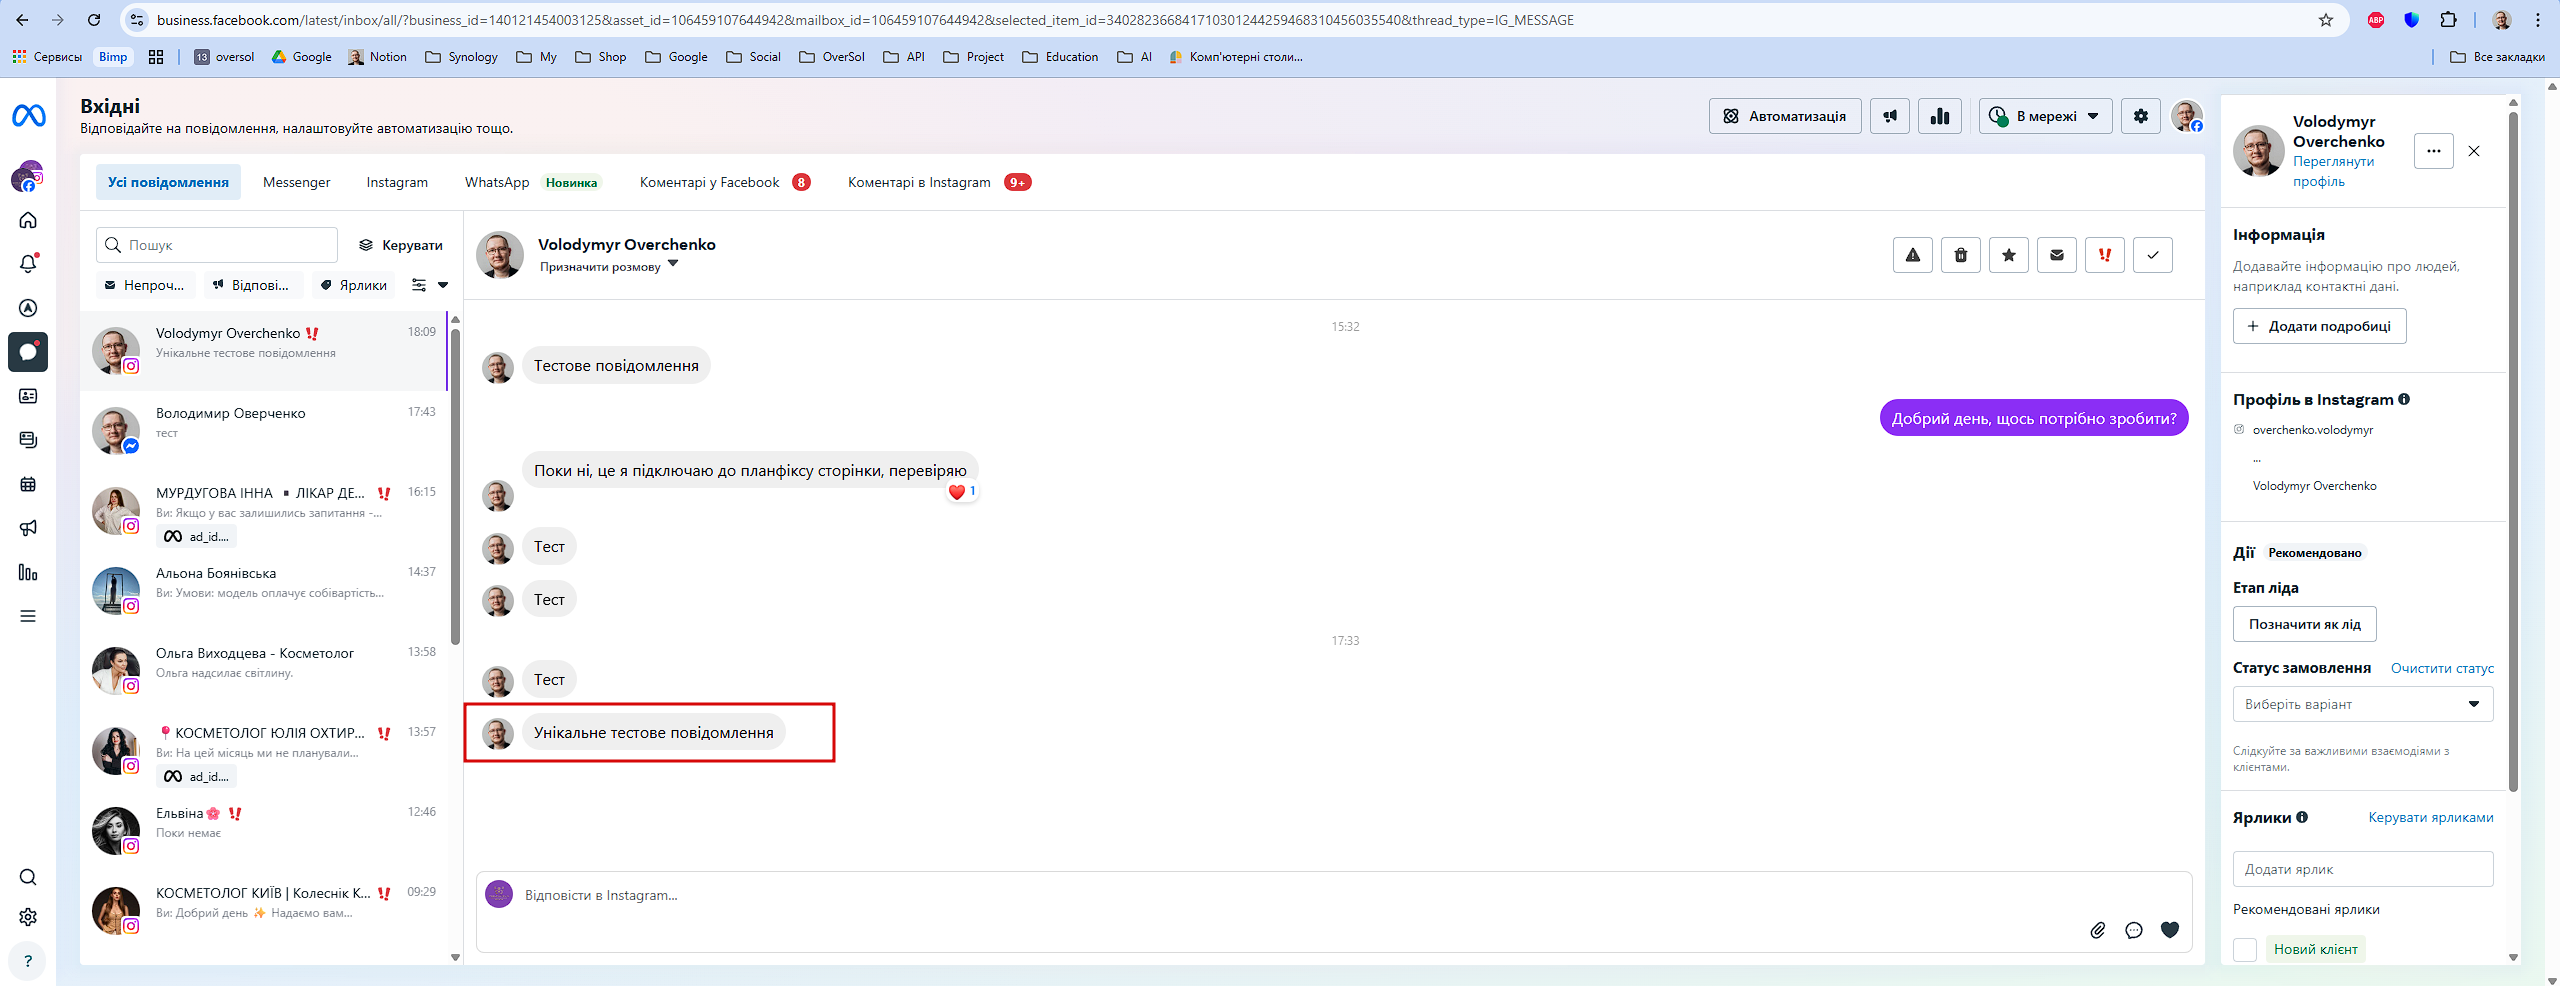Filter by Ярлики labels chip
The height and width of the screenshot is (986, 2560).
click(354, 285)
